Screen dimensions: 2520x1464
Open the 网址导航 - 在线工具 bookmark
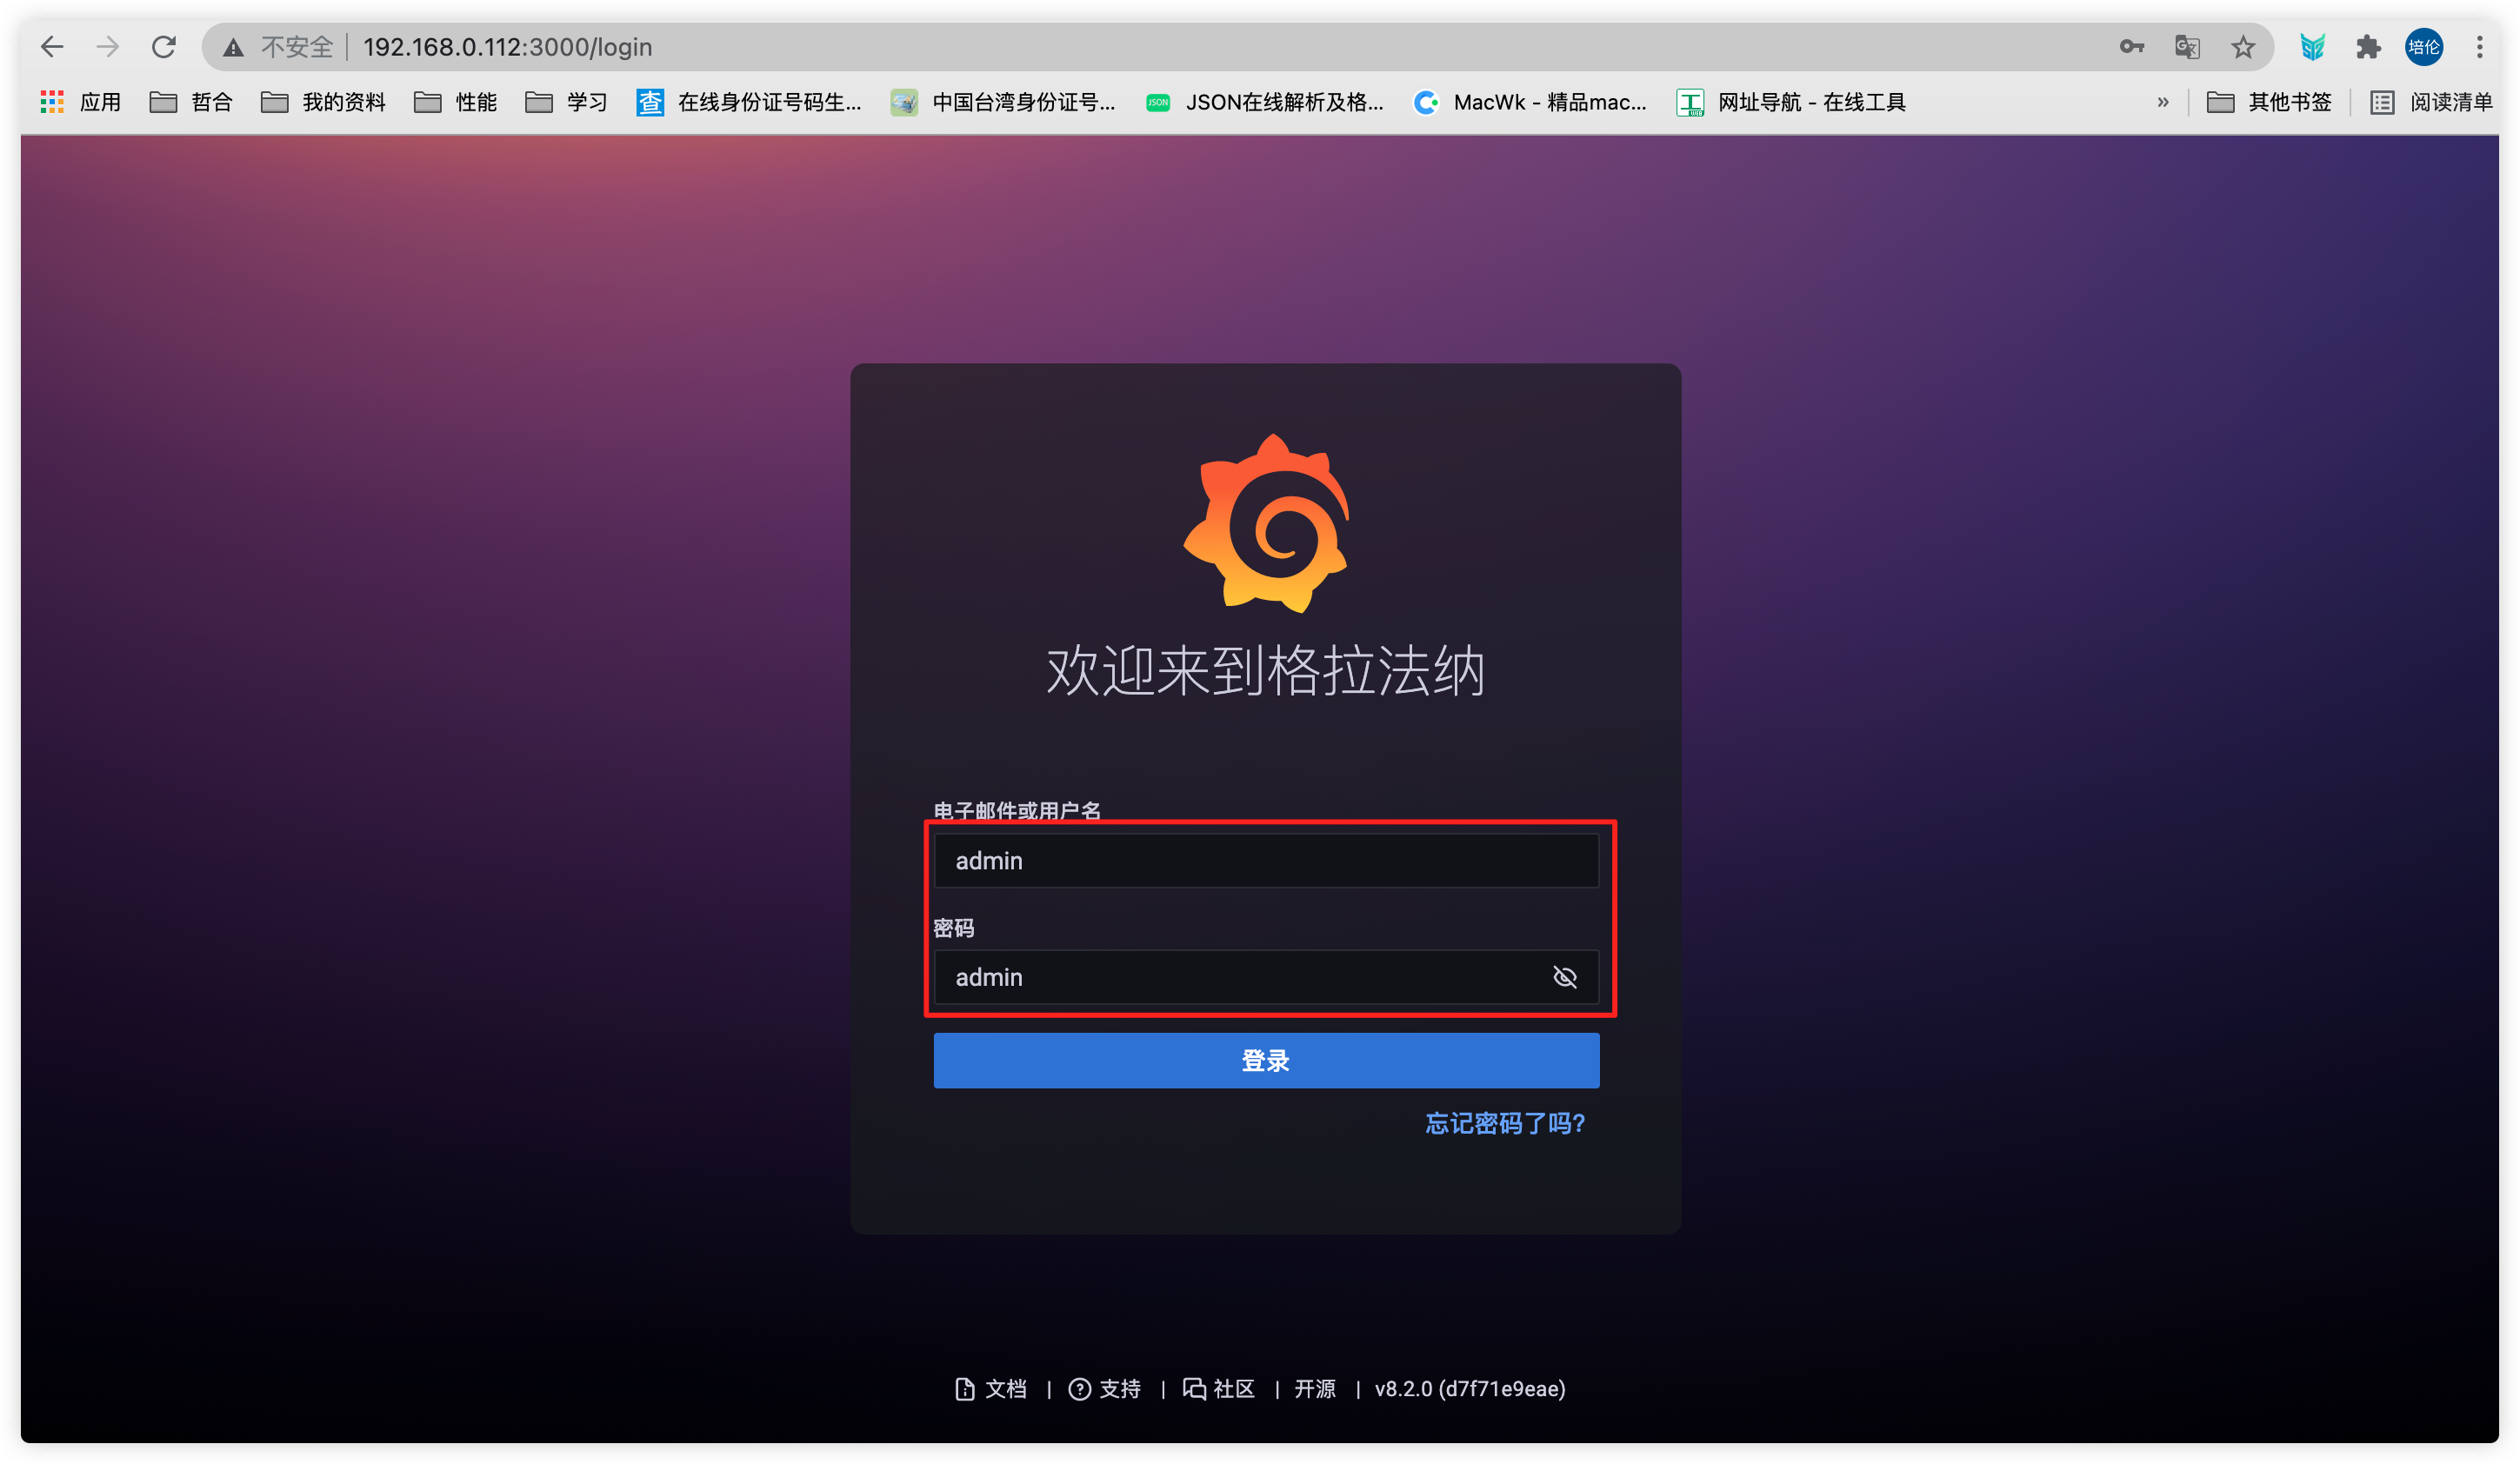1791,102
